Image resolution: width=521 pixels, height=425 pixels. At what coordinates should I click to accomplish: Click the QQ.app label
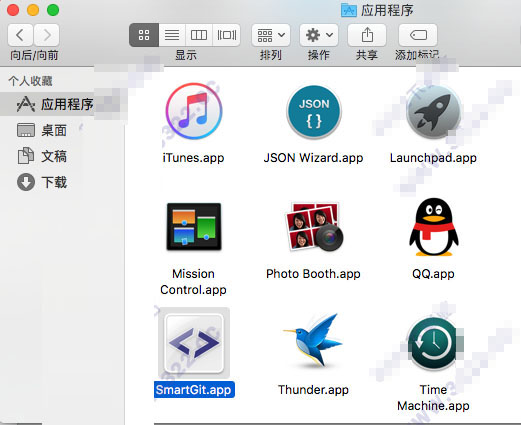point(433,274)
